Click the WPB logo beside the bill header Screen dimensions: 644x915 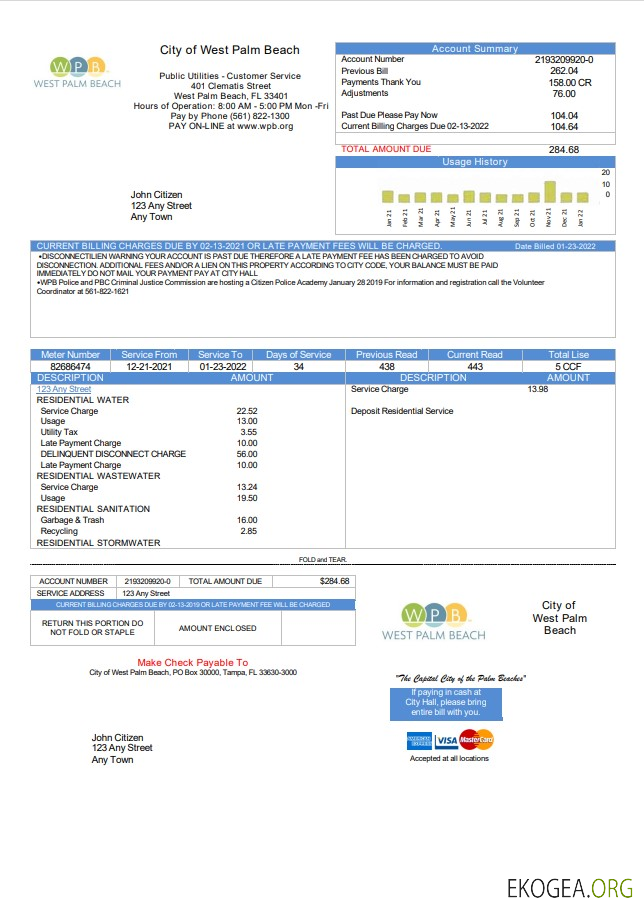(x=77, y=72)
